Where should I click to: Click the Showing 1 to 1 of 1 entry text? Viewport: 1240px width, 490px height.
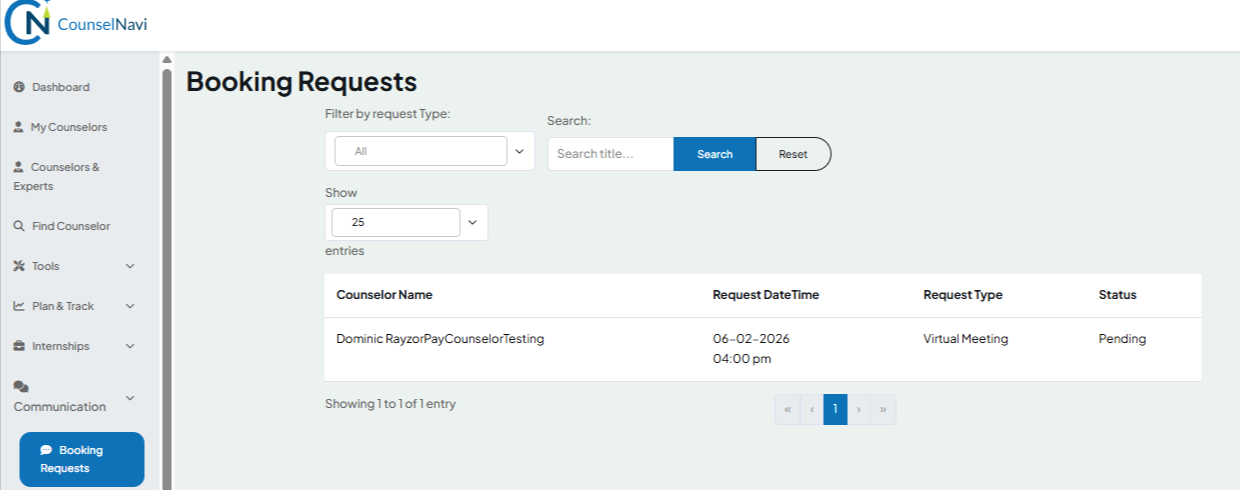click(390, 404)
